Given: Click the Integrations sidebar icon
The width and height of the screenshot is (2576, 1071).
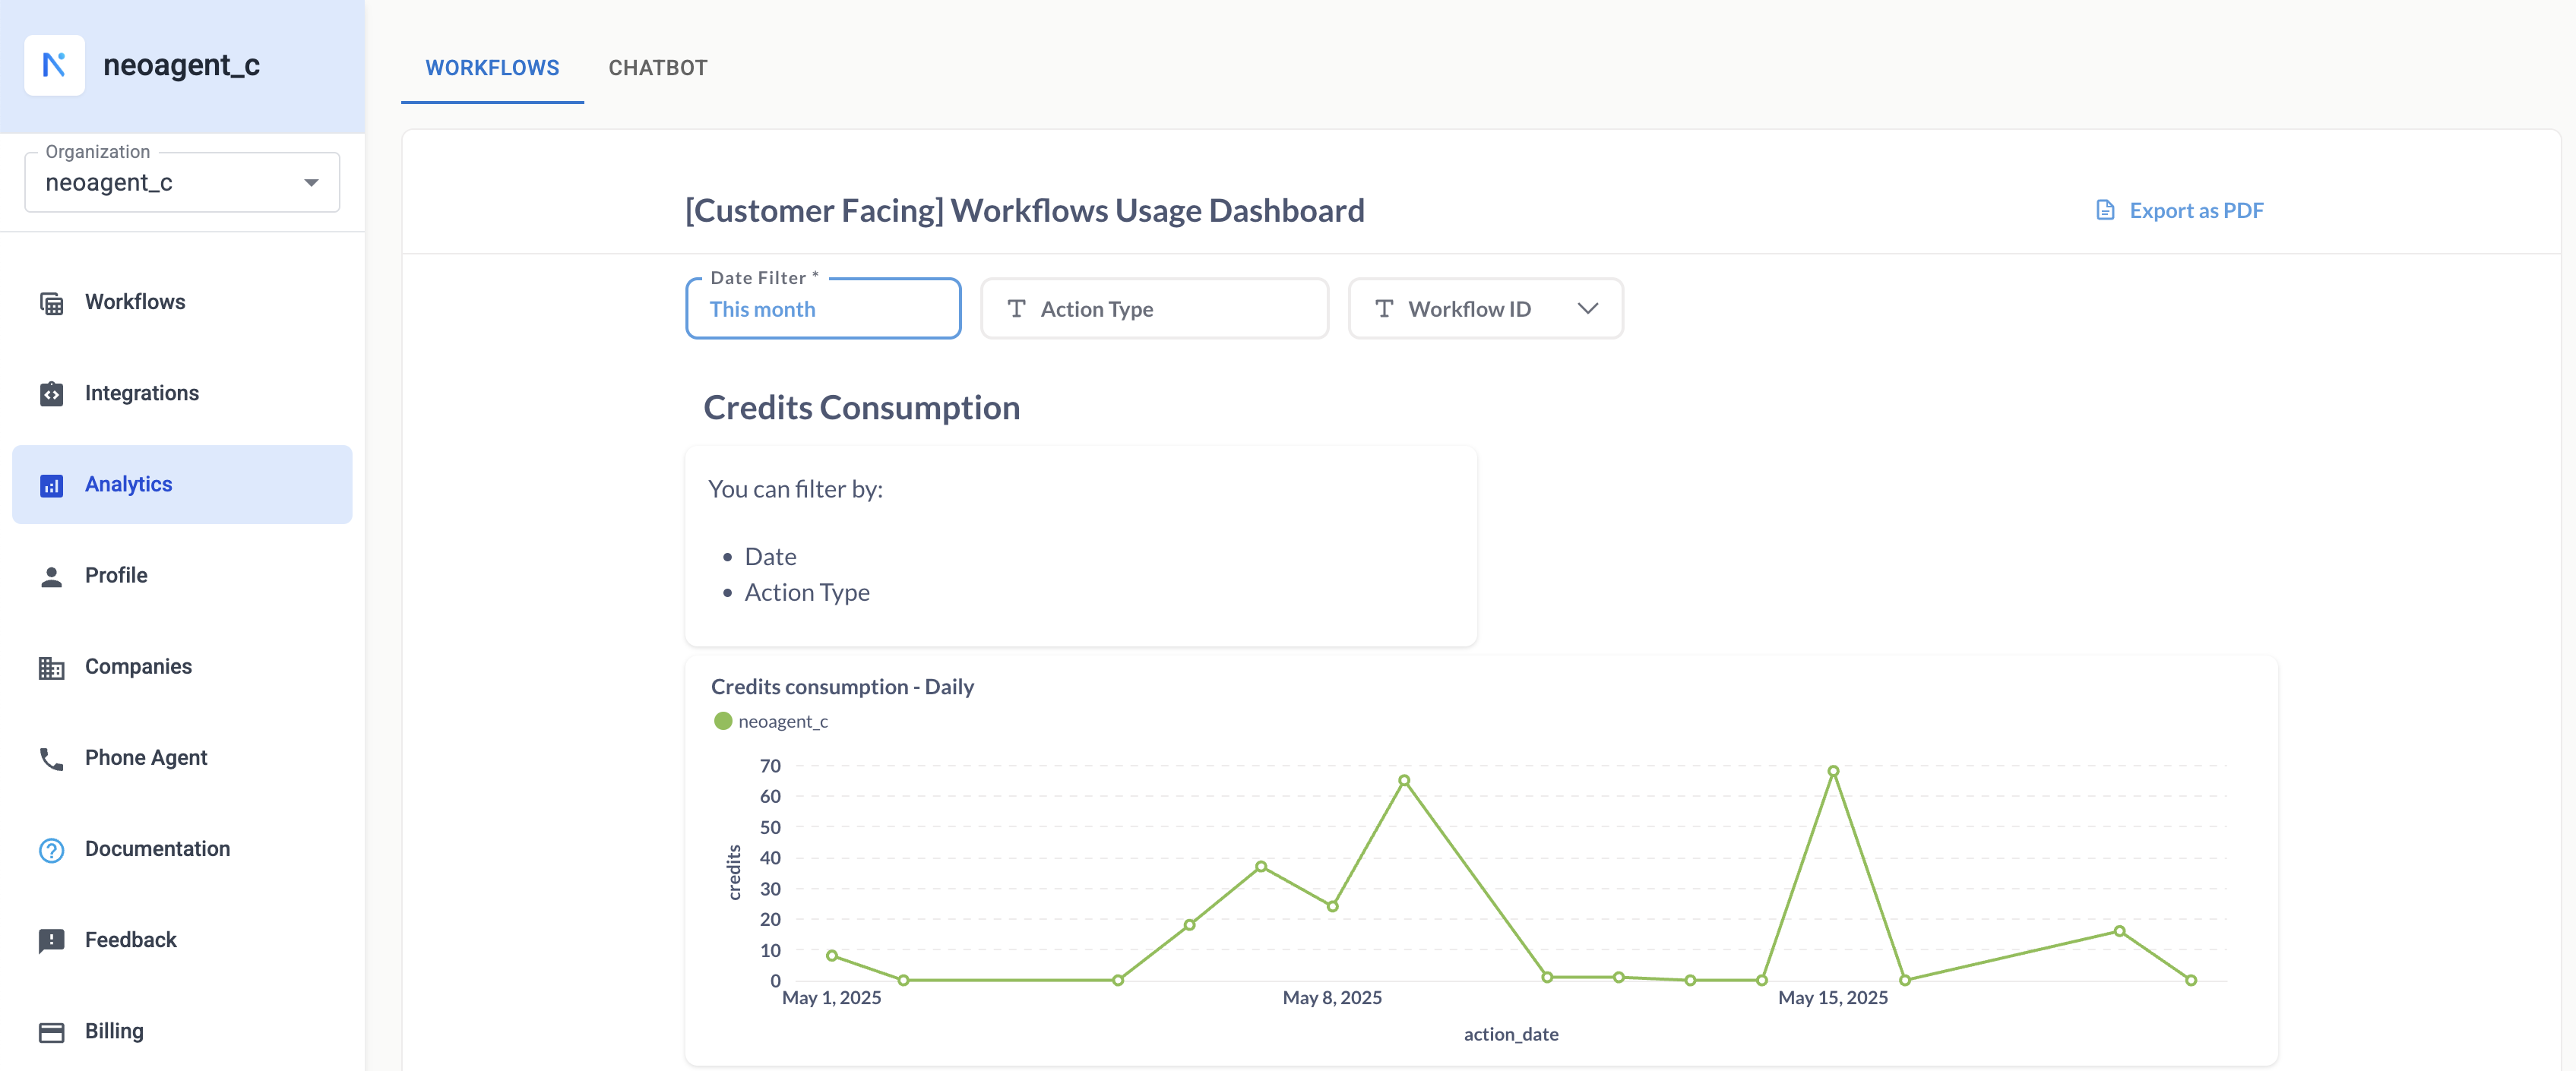Looking at the screenshot, I should click(x=51, y=394).
